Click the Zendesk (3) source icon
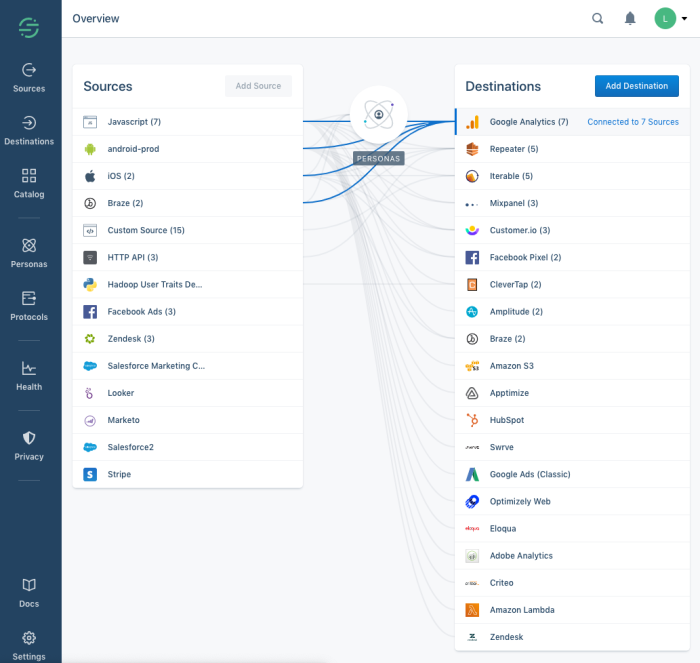This screenshot has width=700, height=663. [90, 339]
